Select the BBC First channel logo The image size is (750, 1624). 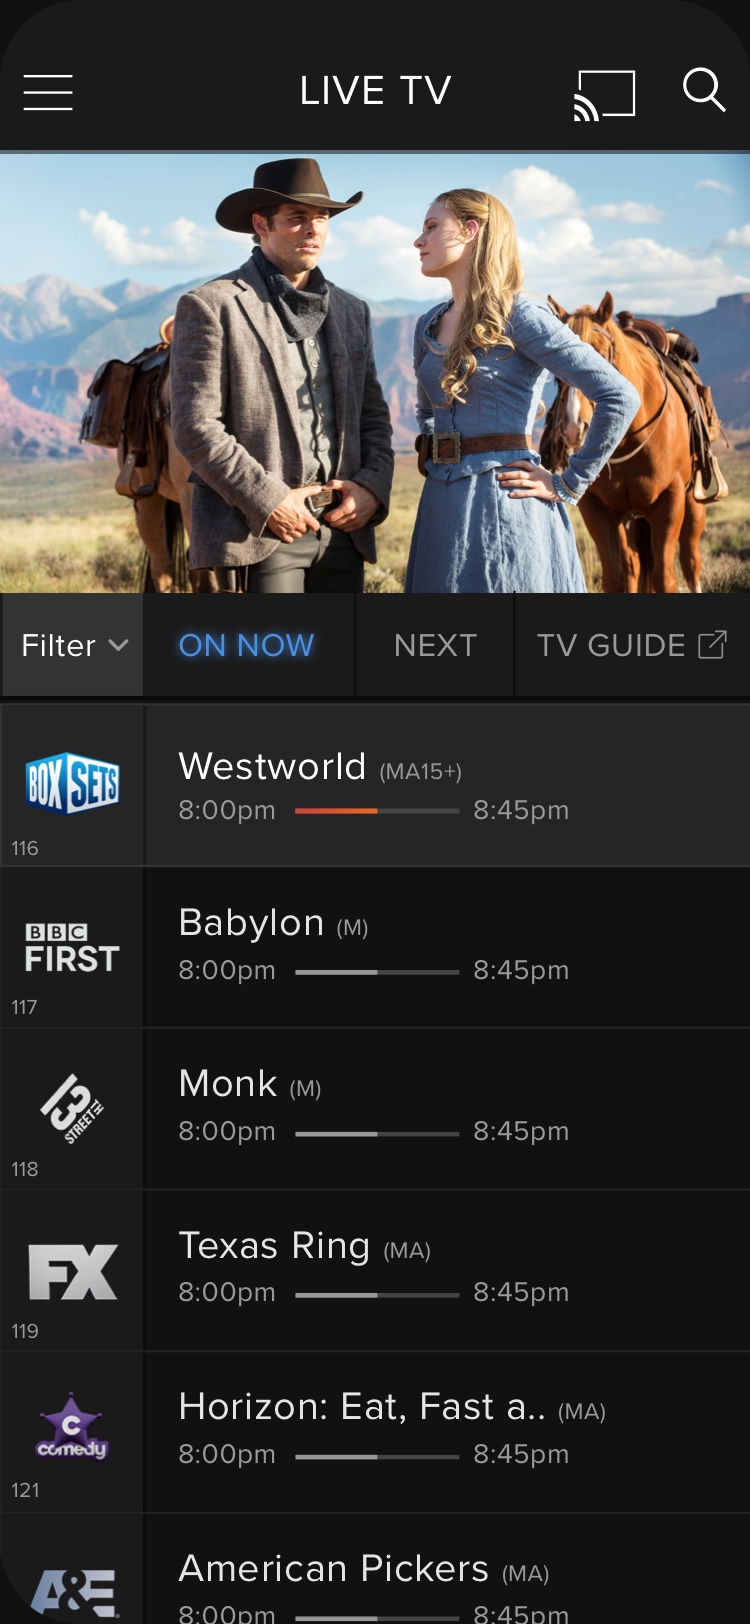click(x=72, y=947)
